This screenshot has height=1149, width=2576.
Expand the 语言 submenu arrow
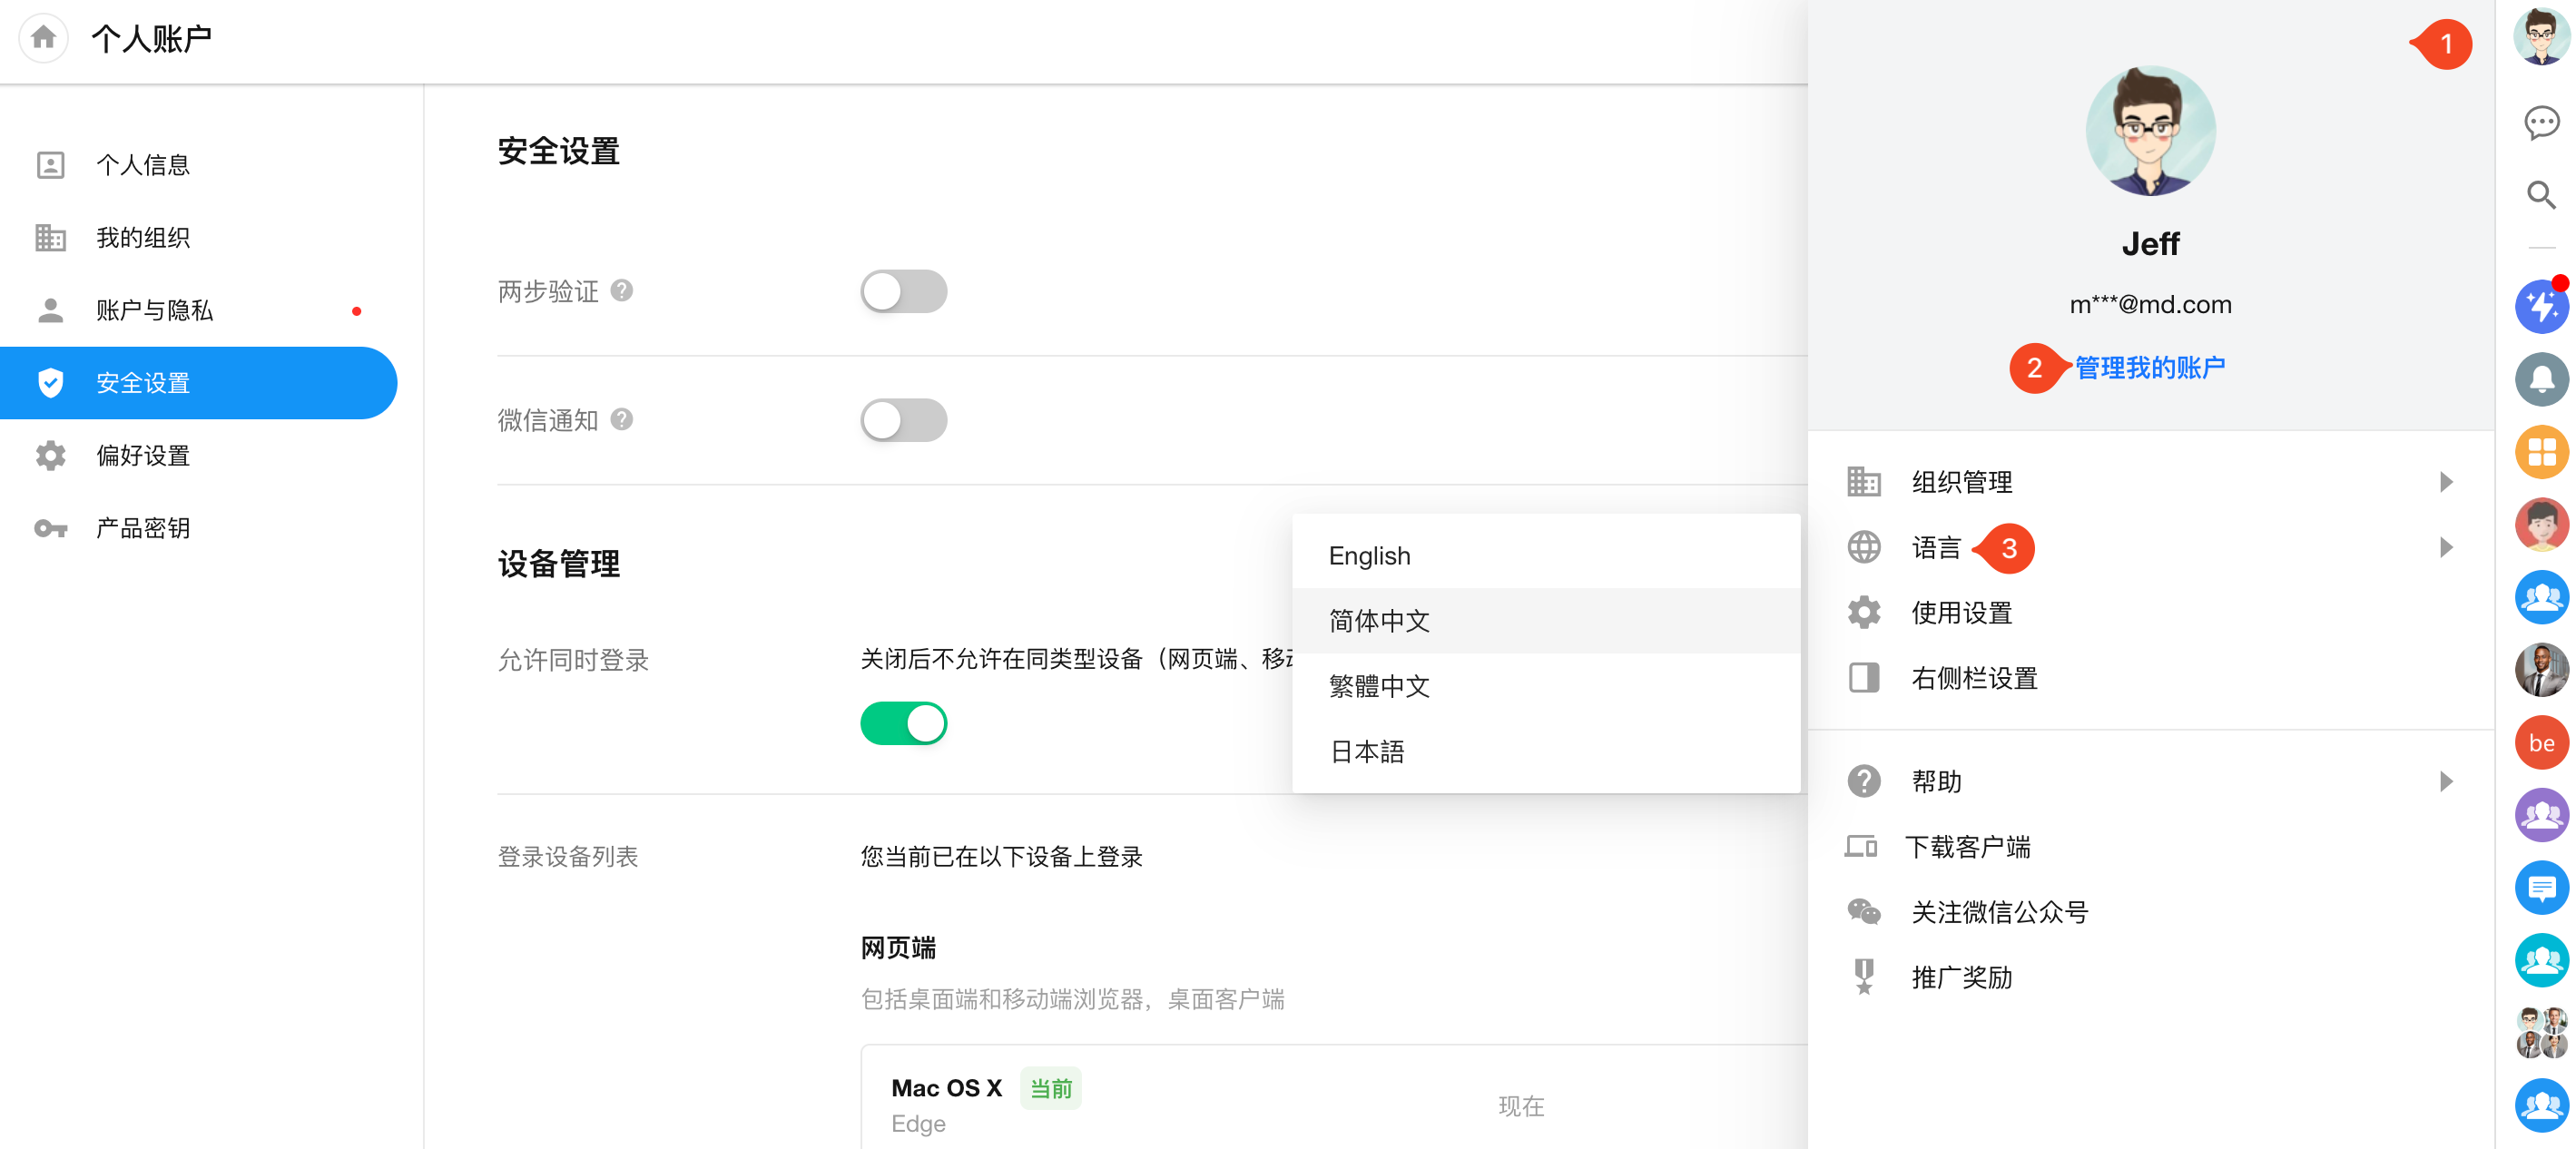2445,547
